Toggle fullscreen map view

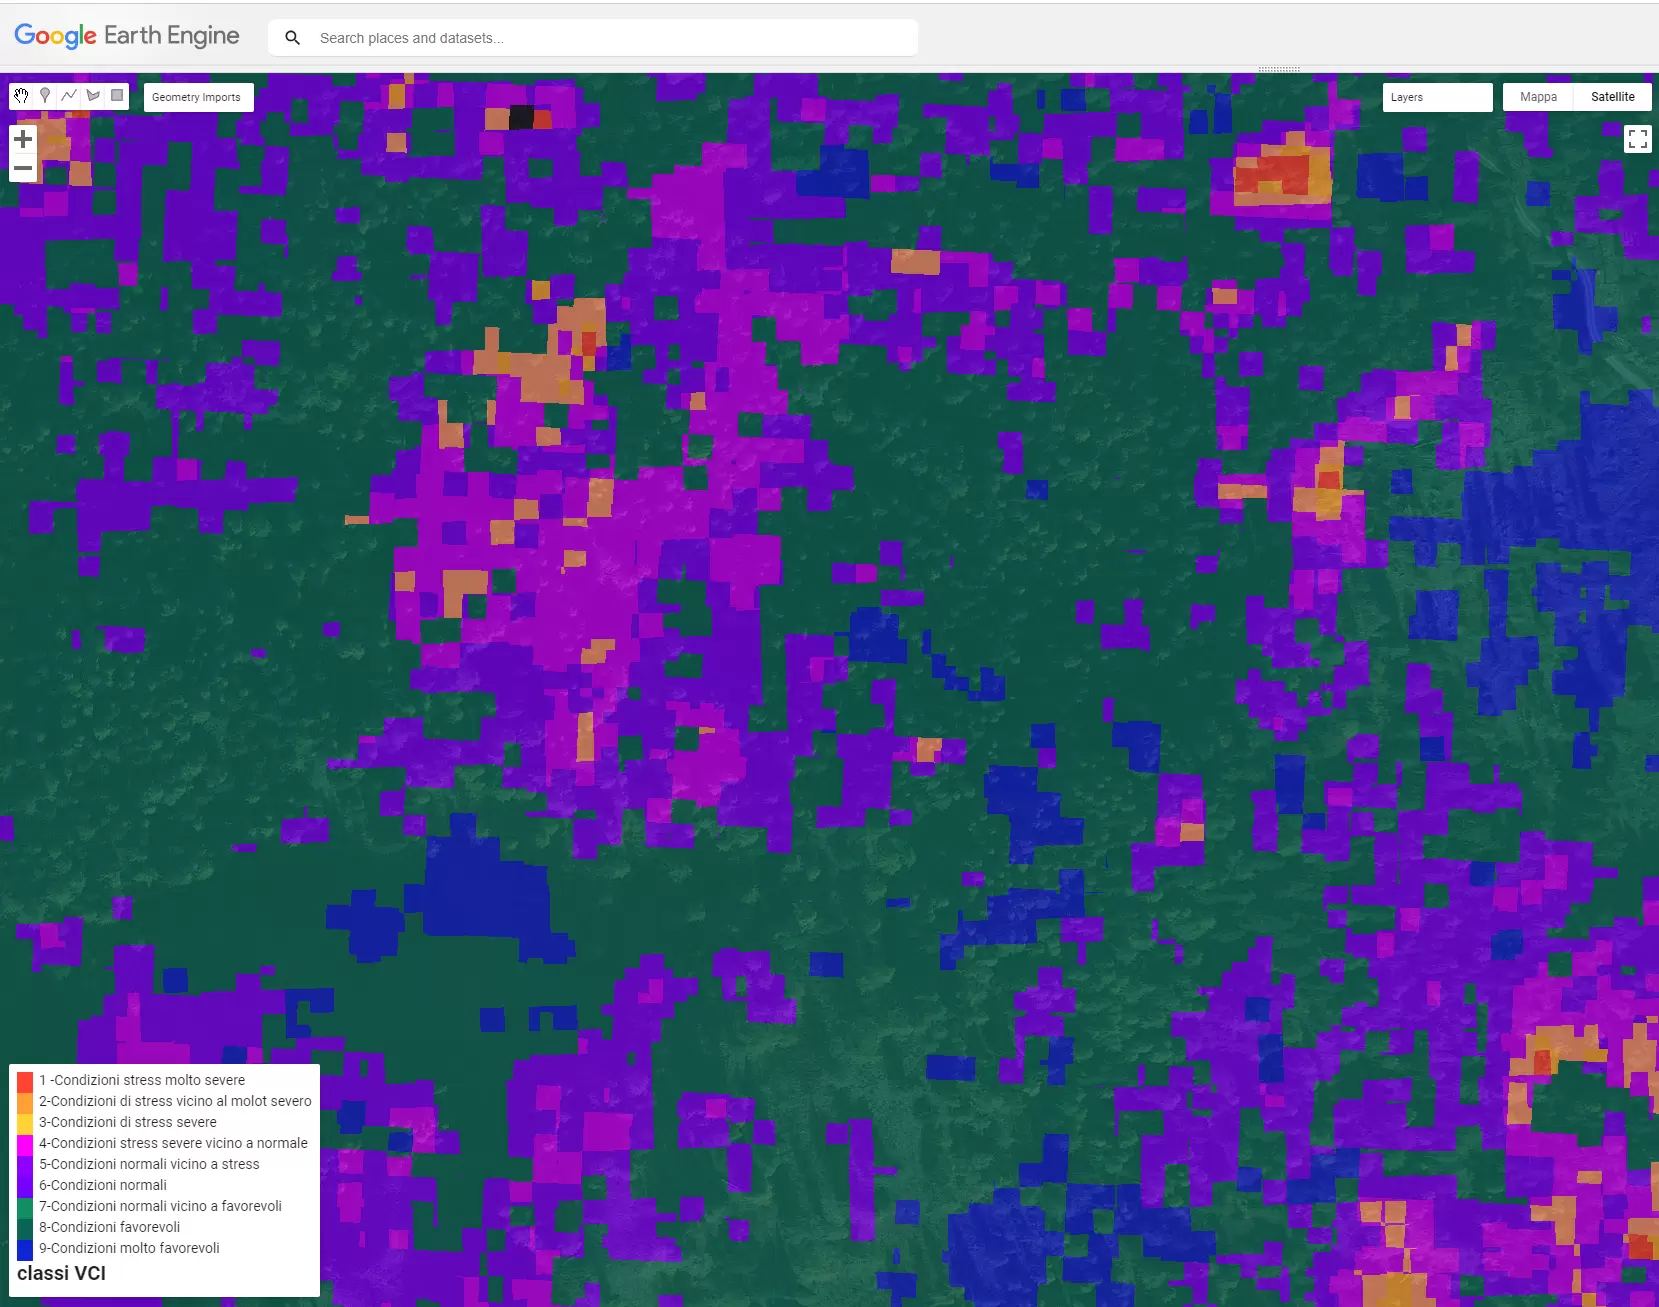1637,139
